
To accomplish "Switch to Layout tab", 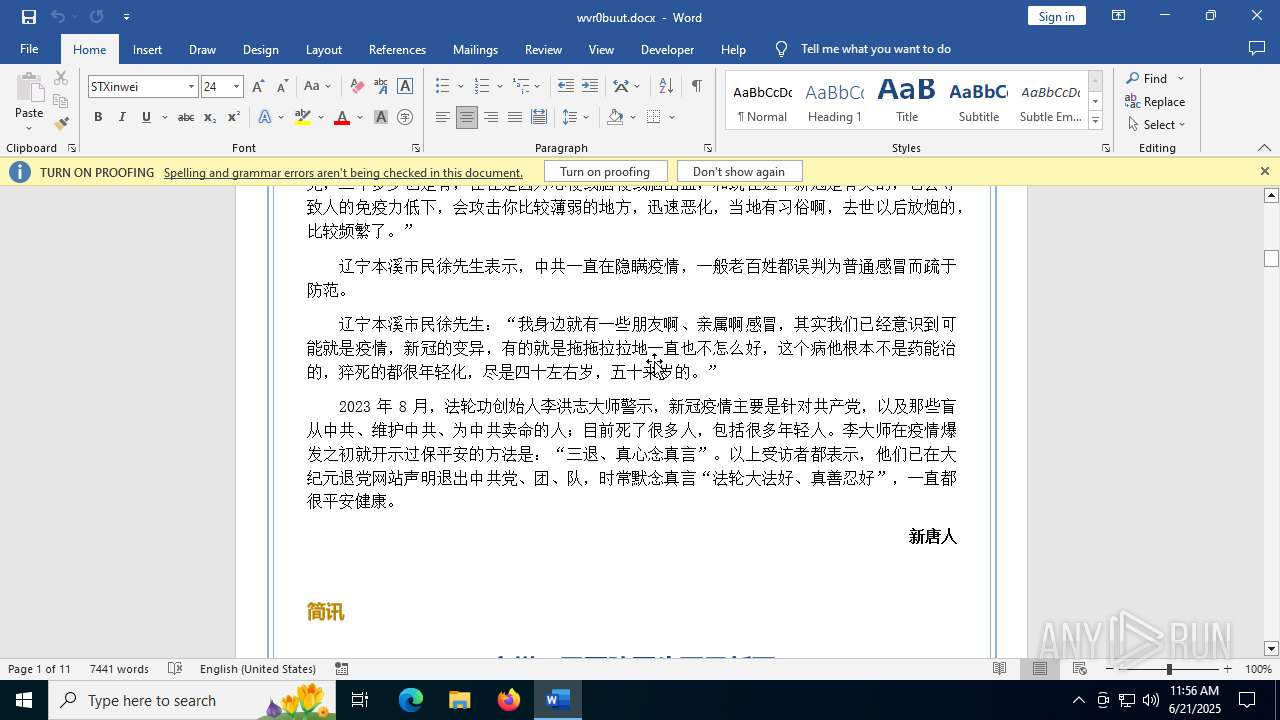I will [323, 49].
